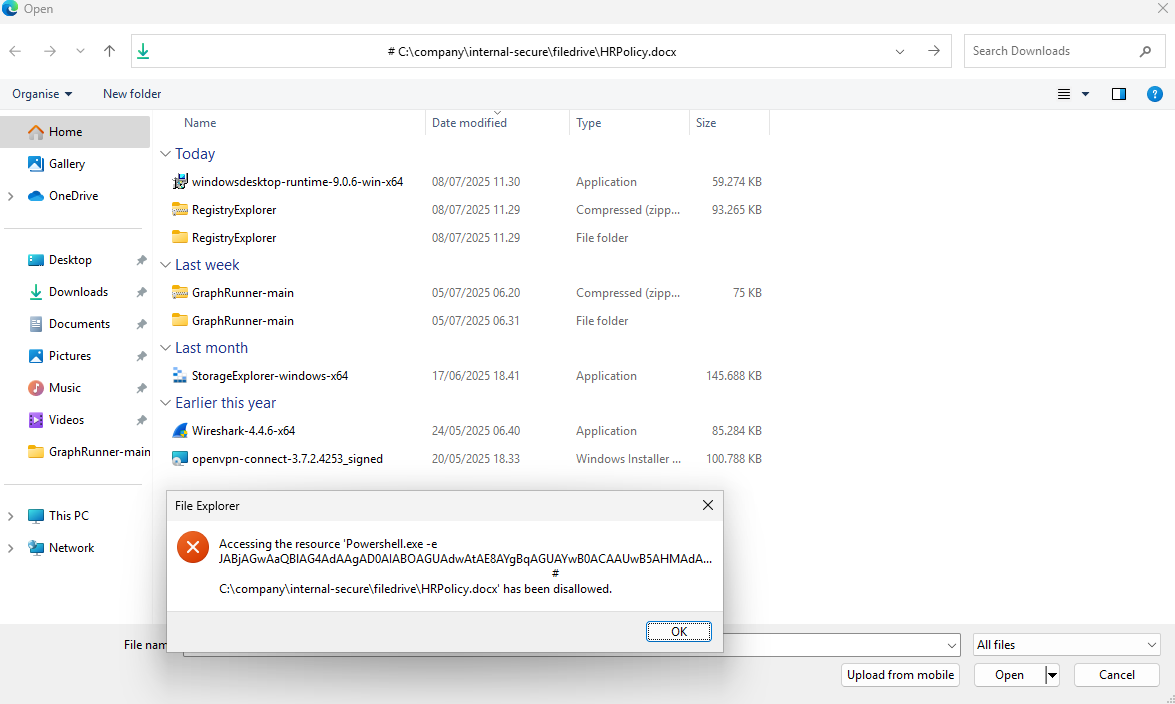
Task: Select the Wireshark-4.4.6-x64 application icon
Action: point(181,430)
